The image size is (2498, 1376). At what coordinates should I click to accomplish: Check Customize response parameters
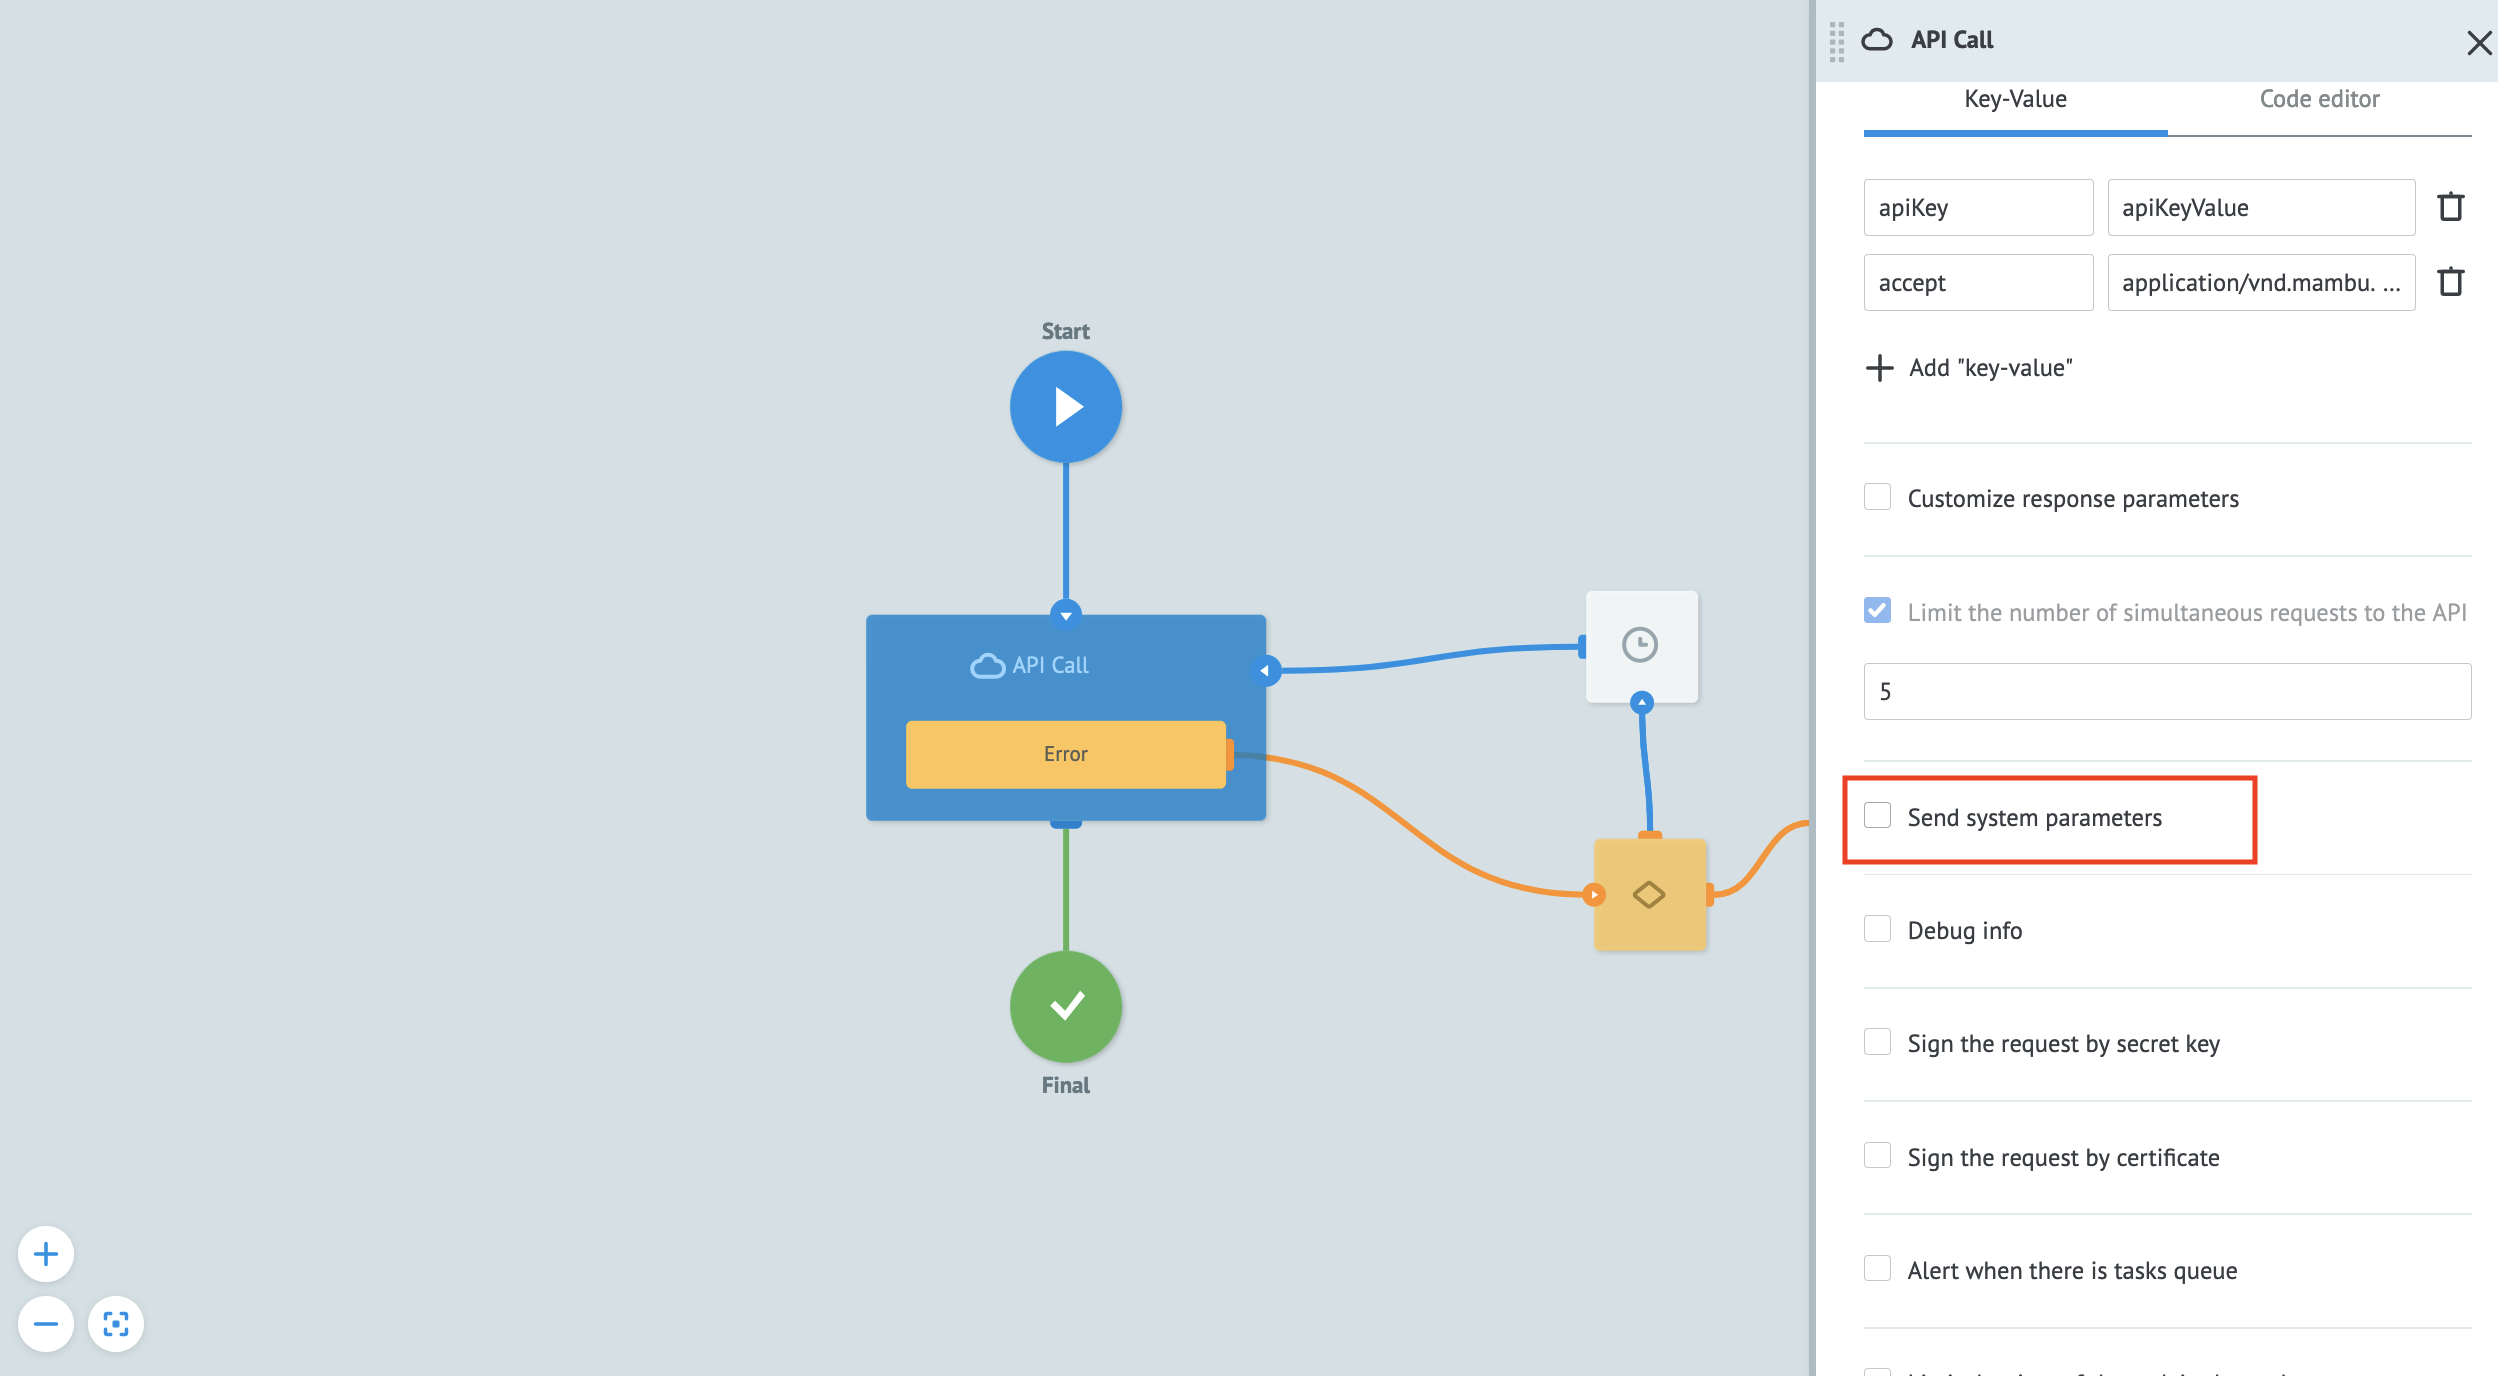pyautogui.click(x=1878, y=496)
